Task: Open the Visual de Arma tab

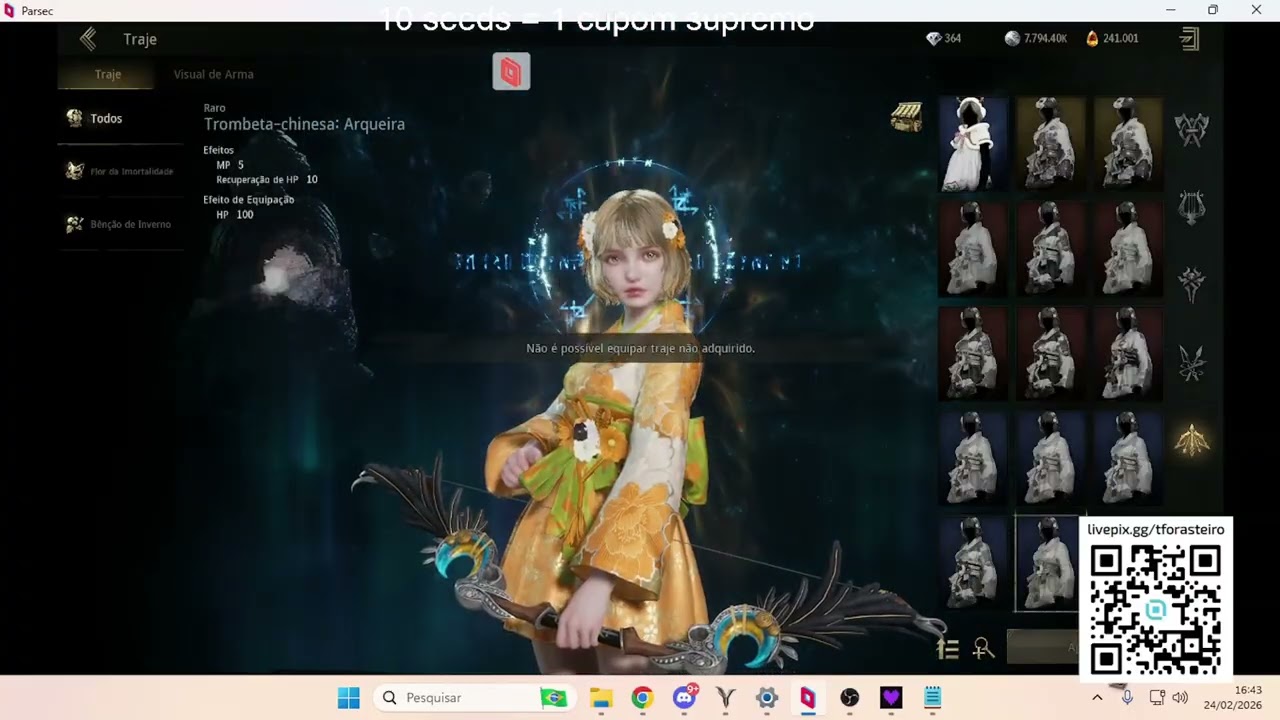Action: click(x=213, y=74)
